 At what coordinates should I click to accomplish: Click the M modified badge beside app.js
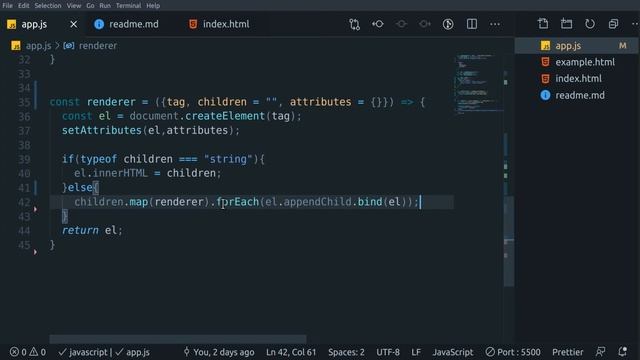tap(622, 46)
